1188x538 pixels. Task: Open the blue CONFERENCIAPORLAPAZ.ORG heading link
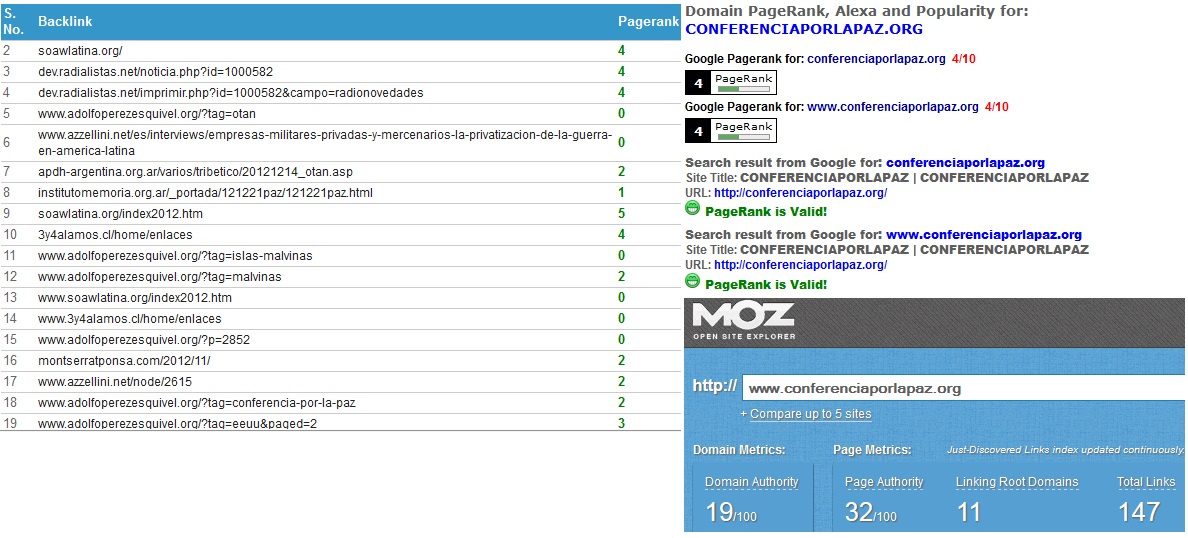(804, 29)
